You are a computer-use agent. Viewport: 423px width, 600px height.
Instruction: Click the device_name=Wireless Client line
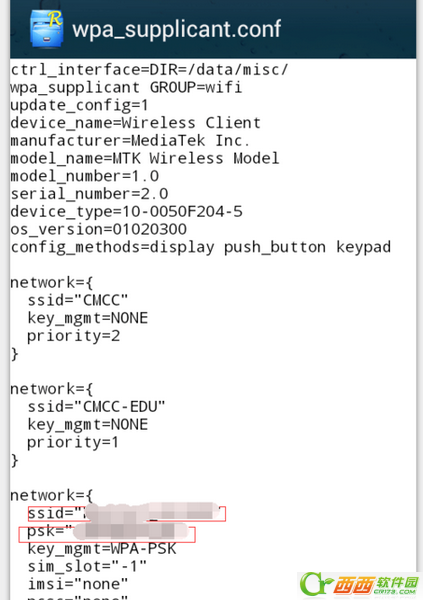(136, 123)
